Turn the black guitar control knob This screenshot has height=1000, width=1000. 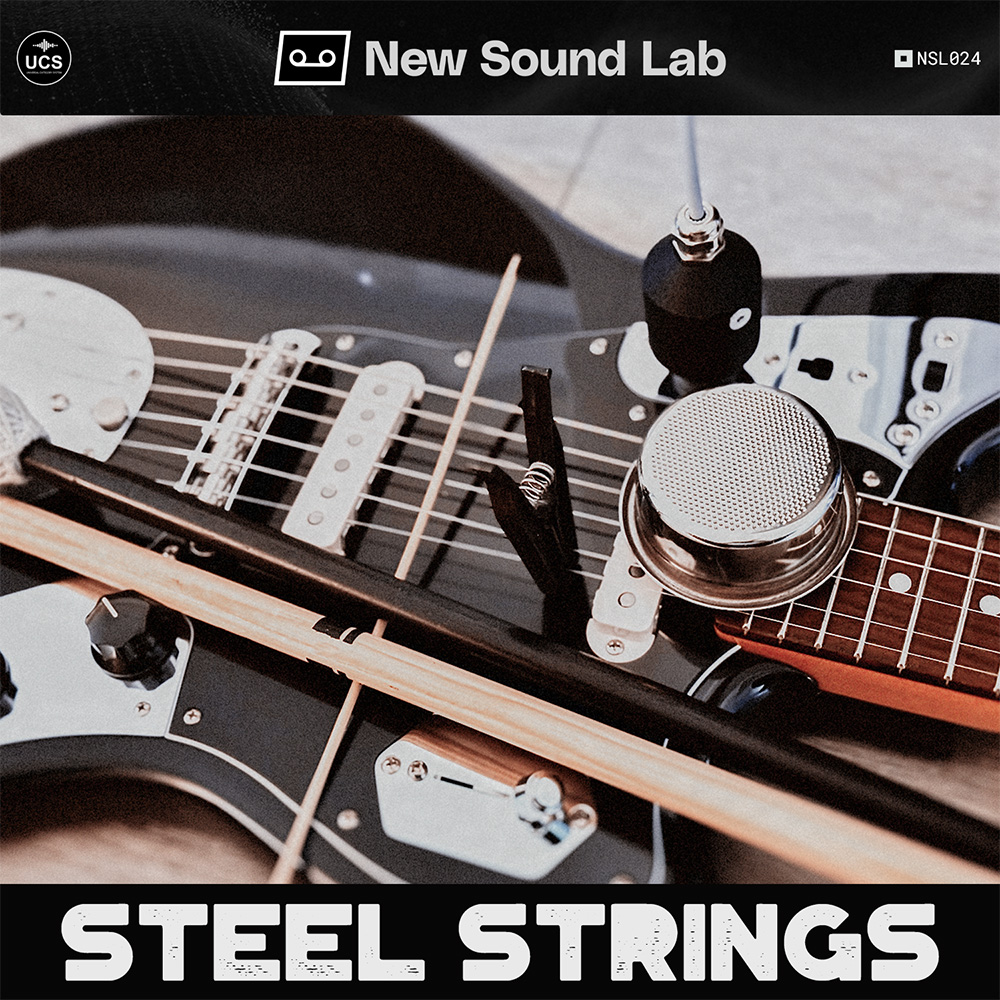135,638
